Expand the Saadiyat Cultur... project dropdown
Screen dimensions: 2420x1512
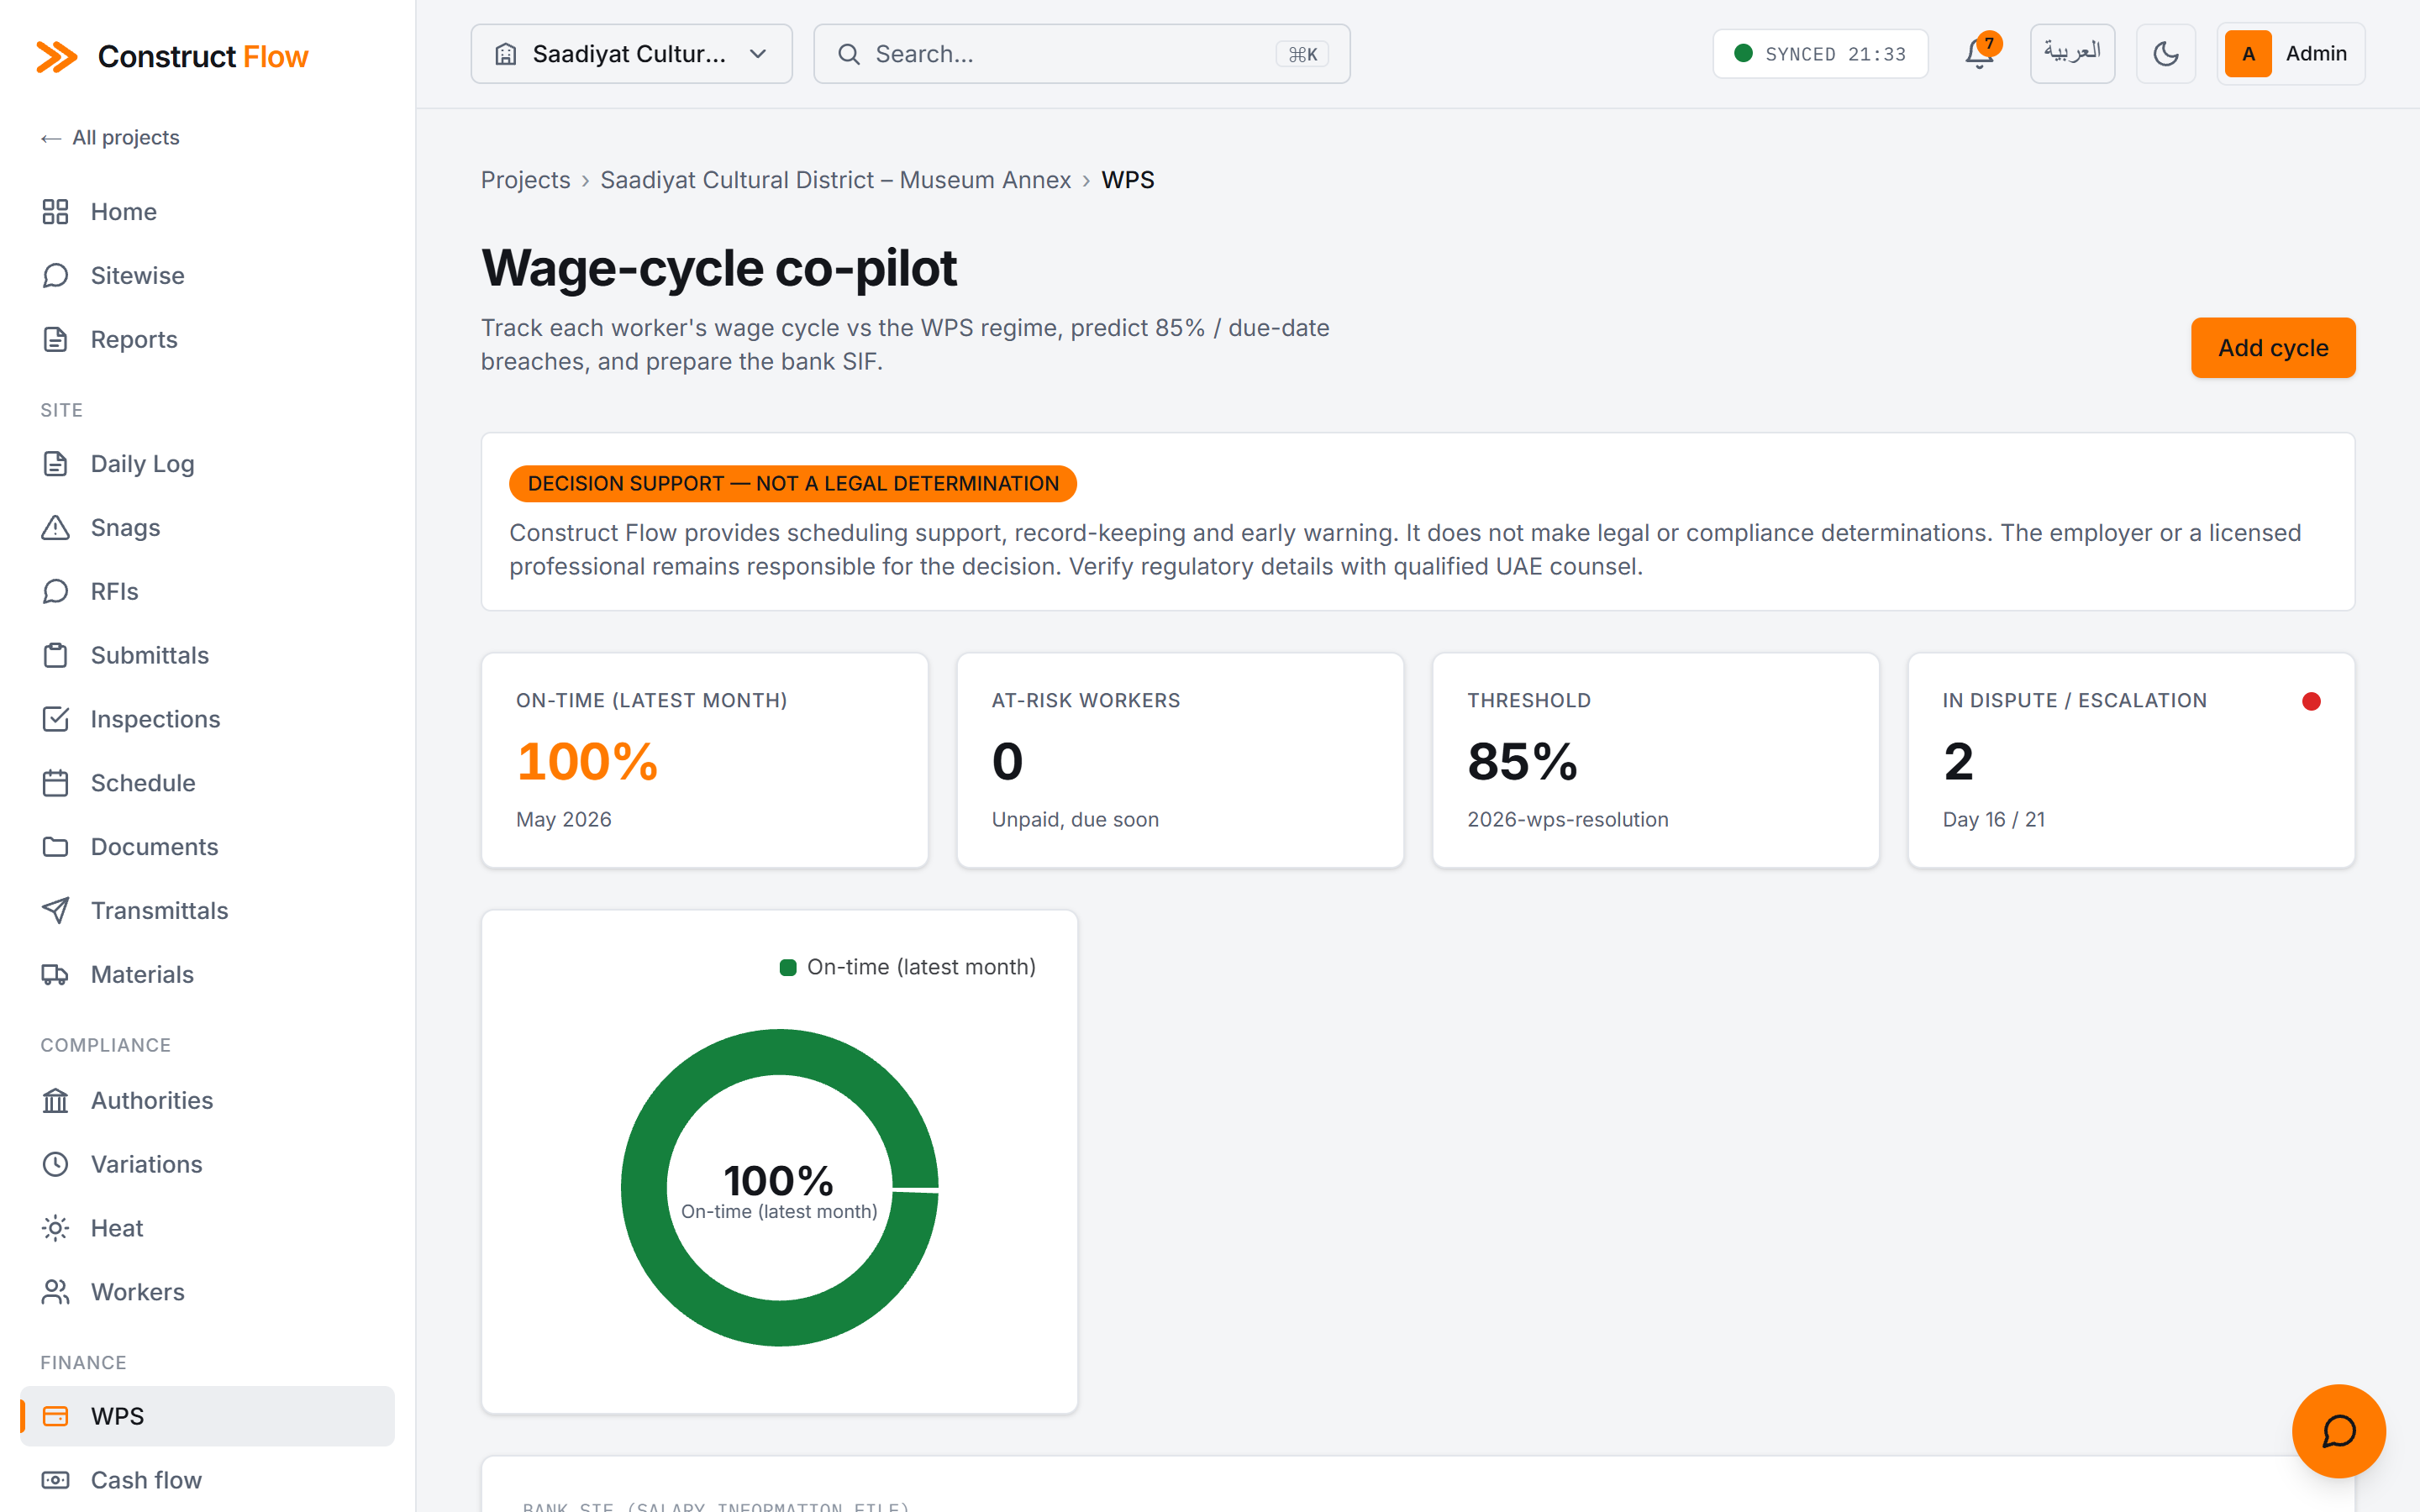pos(631,54)
